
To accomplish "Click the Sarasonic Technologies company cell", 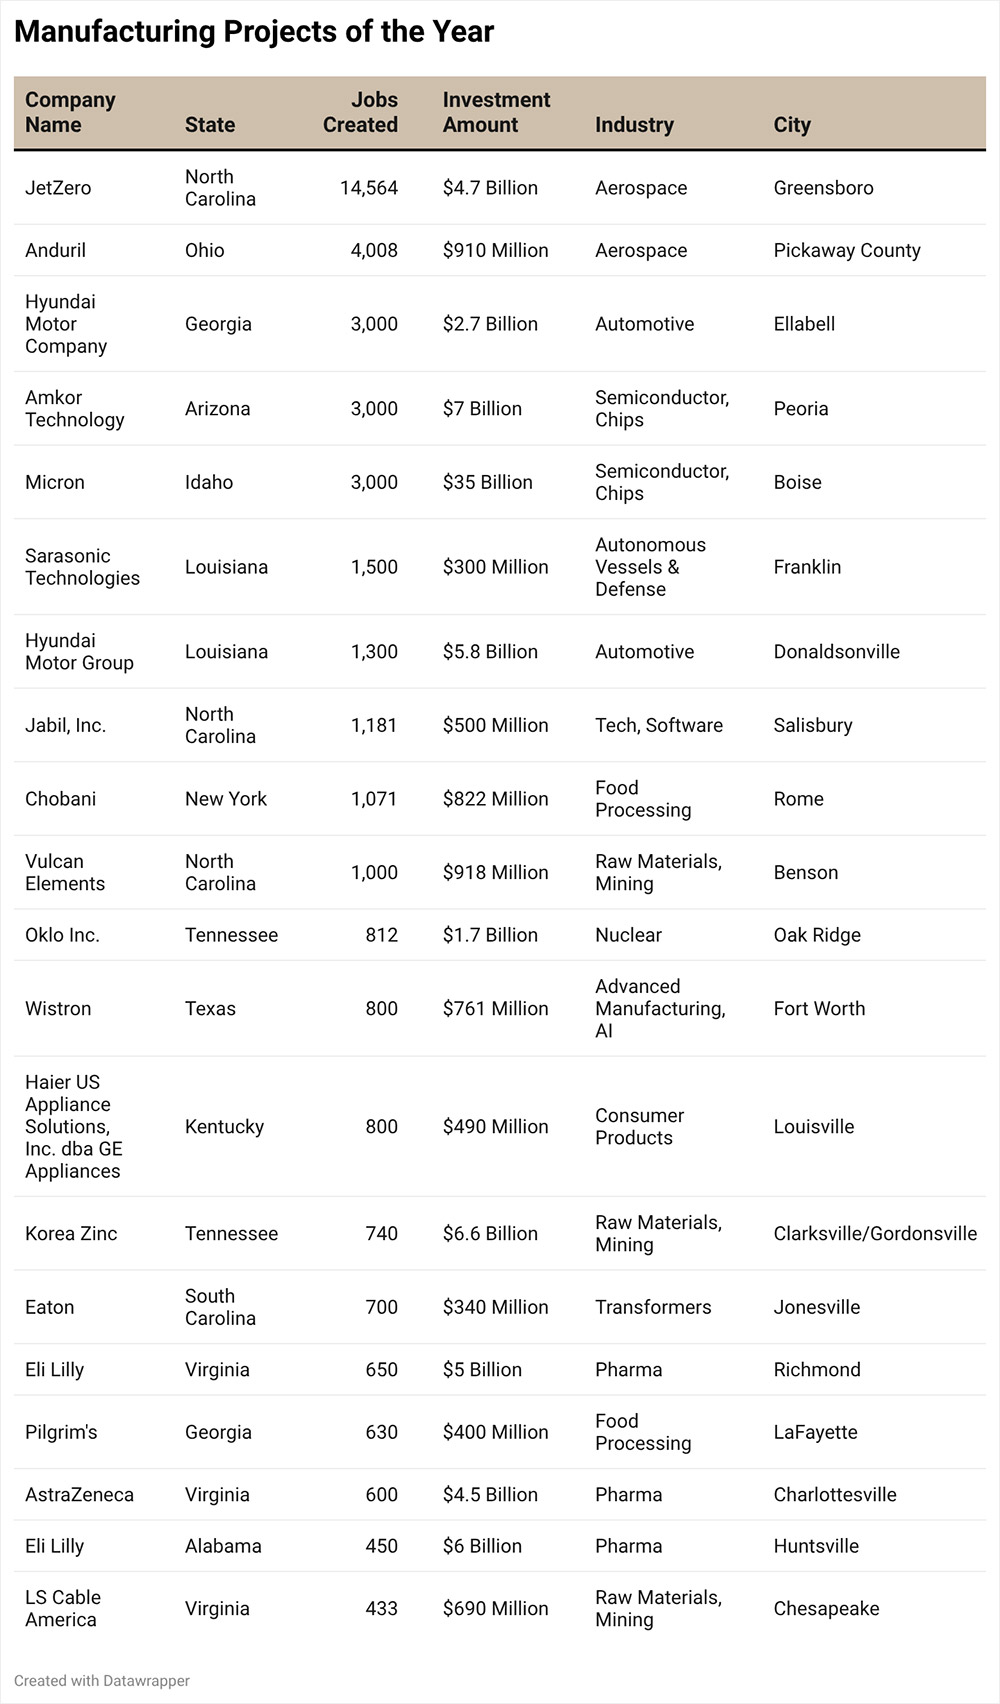I will click(82, 567).
